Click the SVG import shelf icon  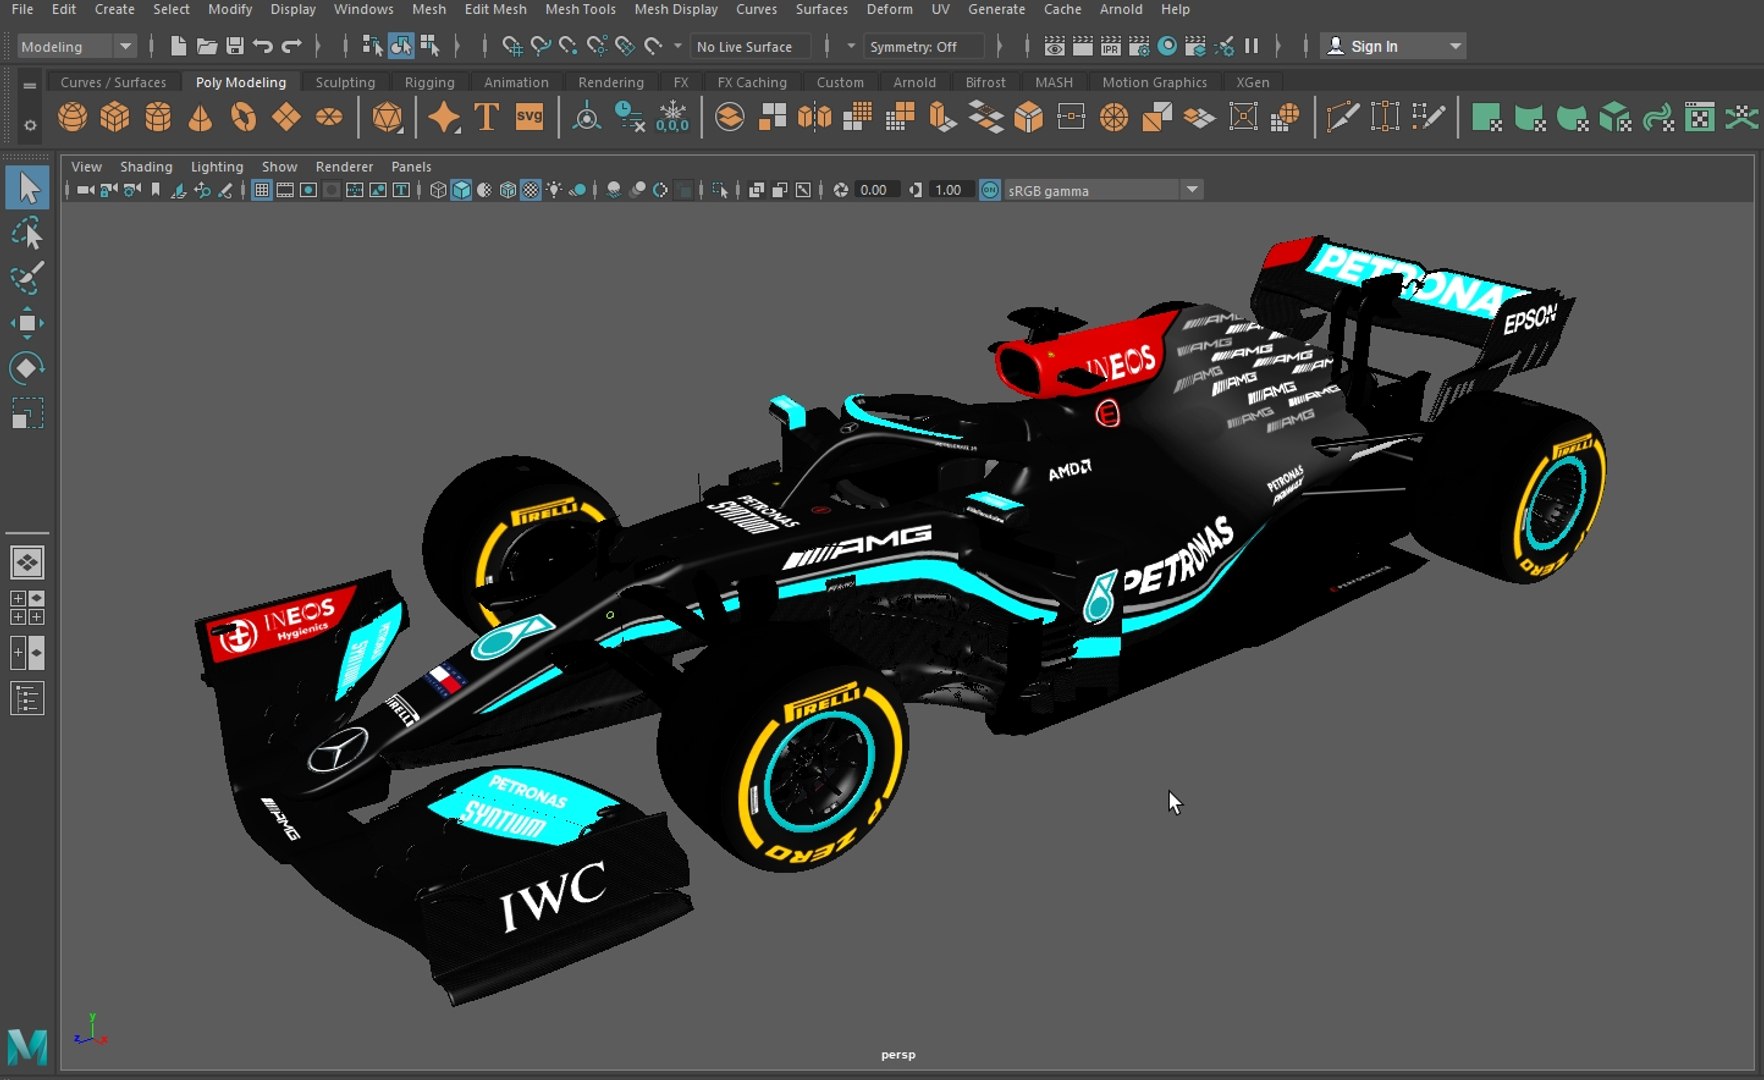coord(529,118)
